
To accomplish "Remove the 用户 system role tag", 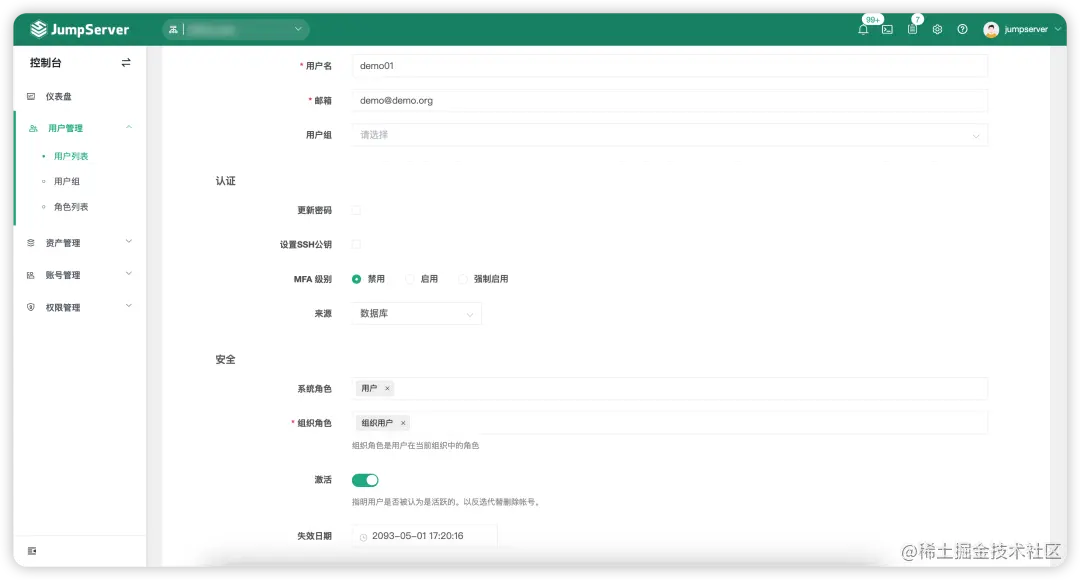I will click(388, 388).
